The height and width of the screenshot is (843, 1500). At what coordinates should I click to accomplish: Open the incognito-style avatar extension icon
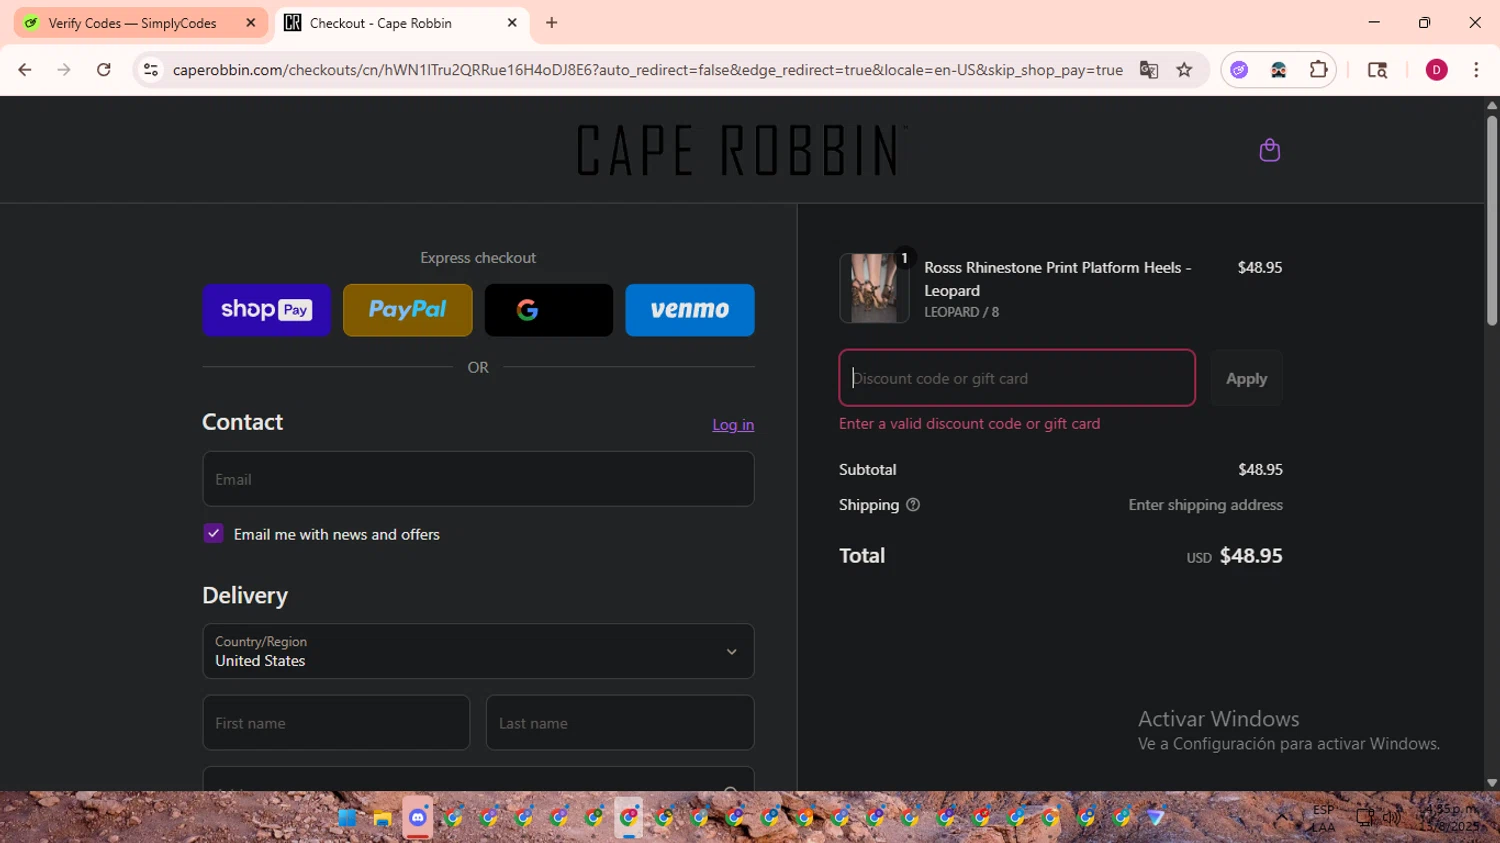click(x=1279, y=70)
